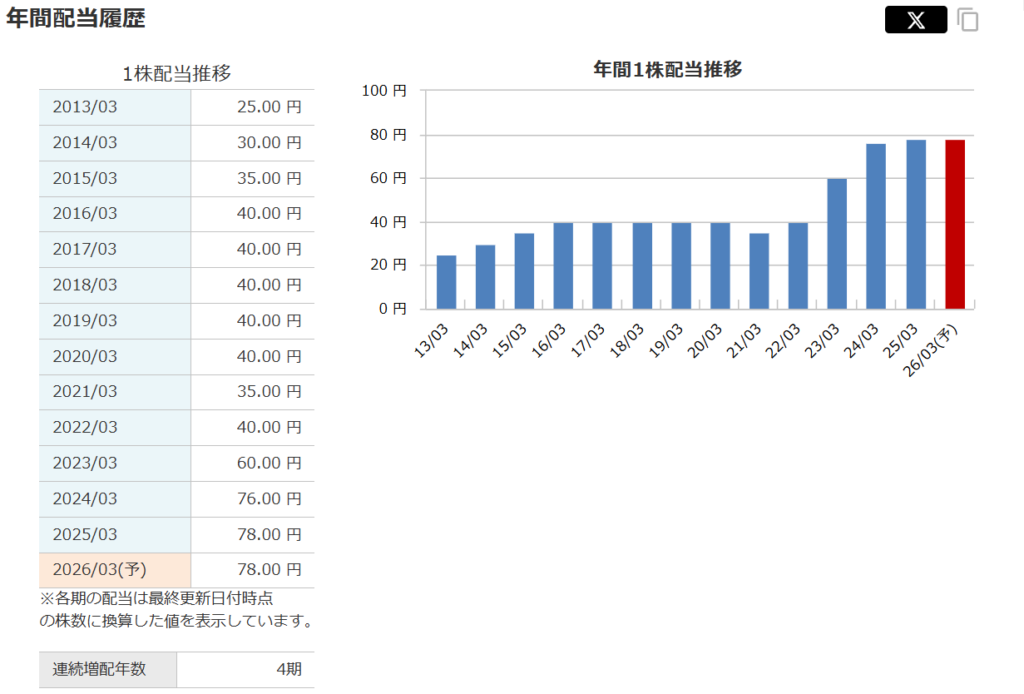Select the 2013/03 row in table
Image resolution: width=1024 pixels, height=694 pixels.
click(115, 107)
